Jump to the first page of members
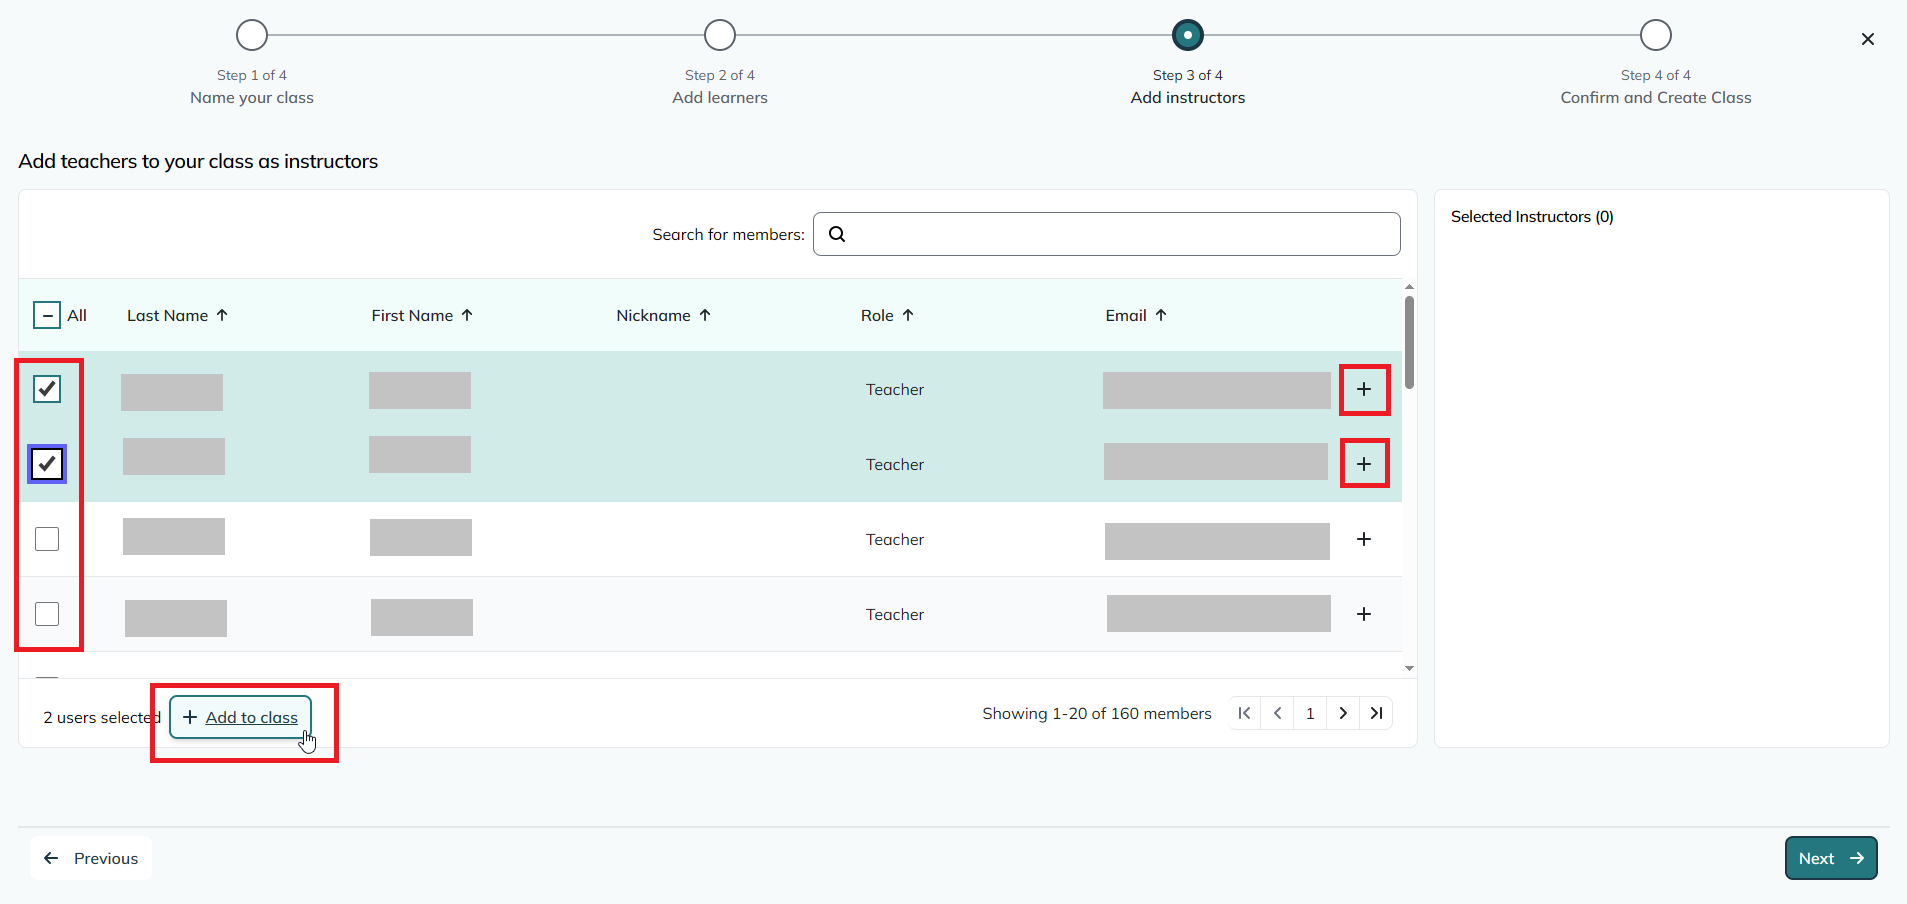 (1244, 713)
